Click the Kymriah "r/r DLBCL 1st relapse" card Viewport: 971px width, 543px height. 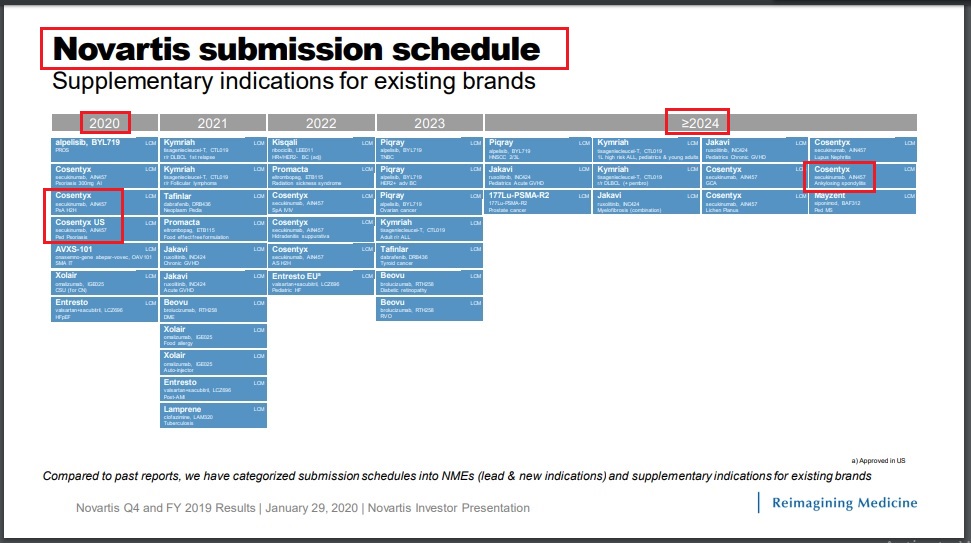pos(213,149)
